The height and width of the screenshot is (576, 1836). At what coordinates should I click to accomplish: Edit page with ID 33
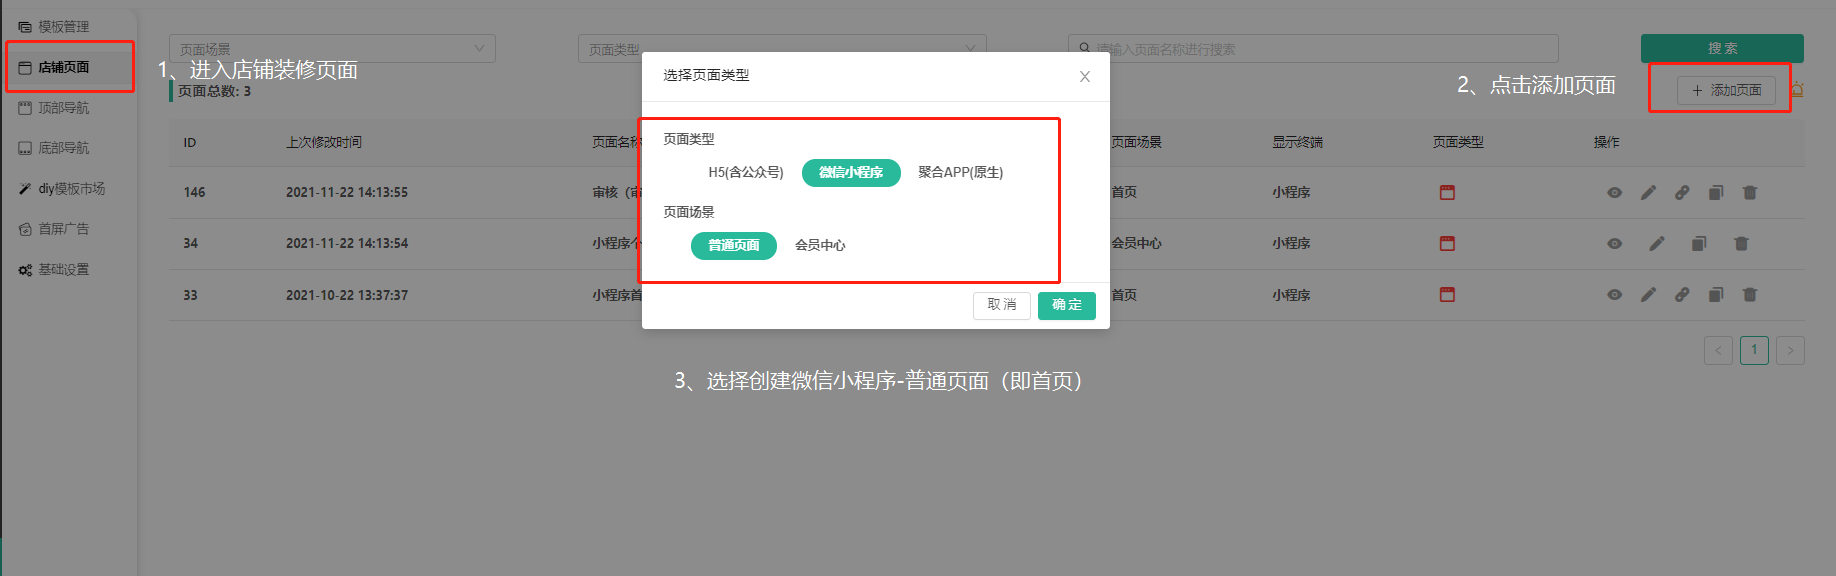[x=1648, y=295]
